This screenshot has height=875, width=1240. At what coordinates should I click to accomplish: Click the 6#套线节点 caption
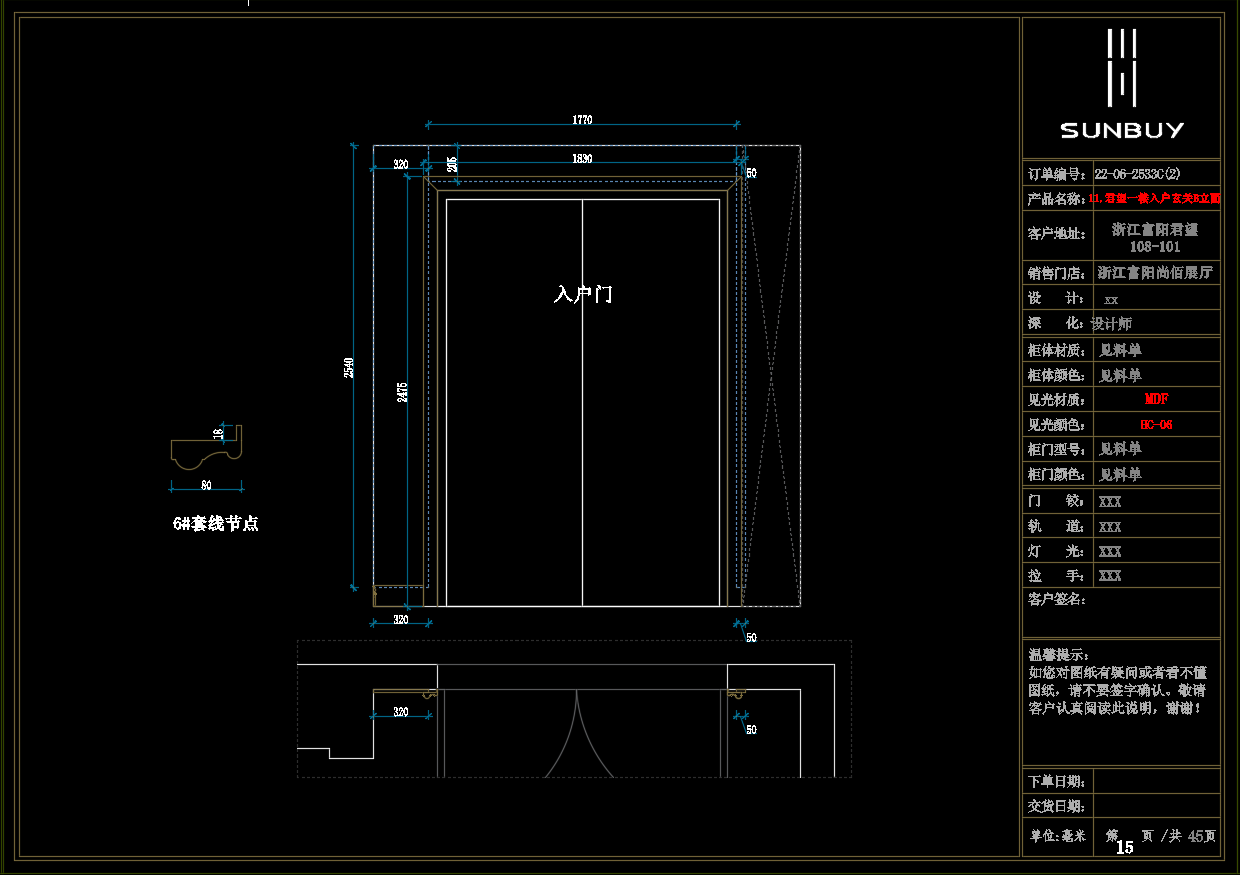(x=215, y=523)
